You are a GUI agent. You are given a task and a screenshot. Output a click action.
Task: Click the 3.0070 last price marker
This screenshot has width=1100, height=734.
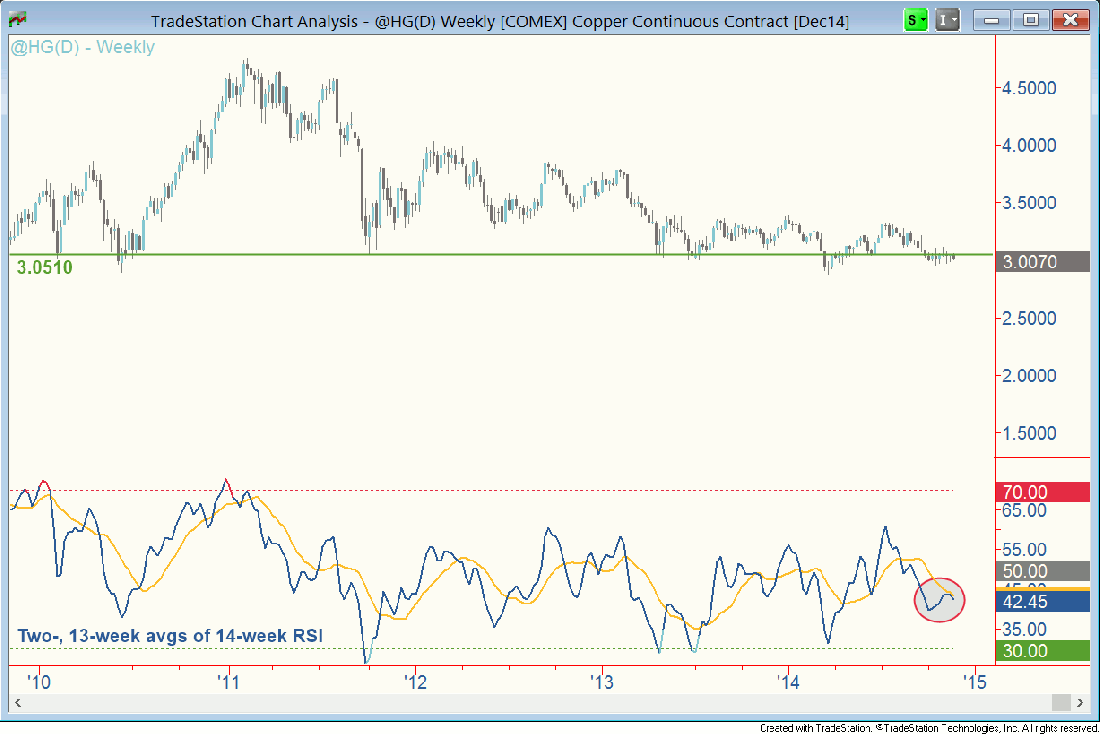(x=1043, y=262)
